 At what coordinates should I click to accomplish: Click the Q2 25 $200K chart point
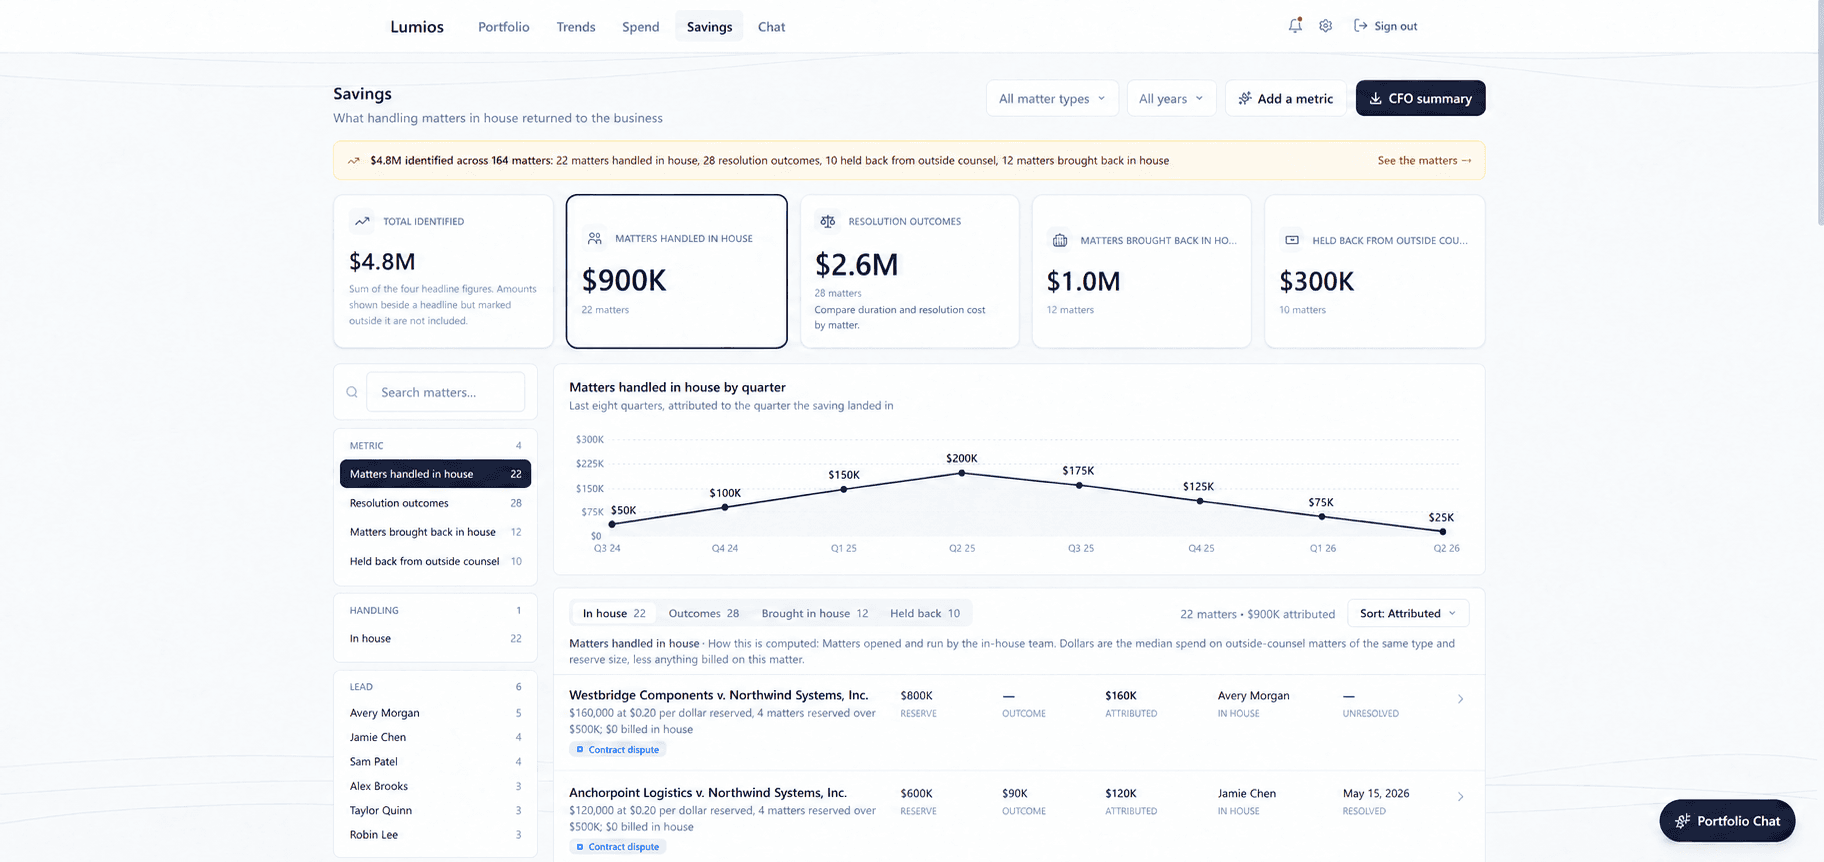[x=962, y=473]
